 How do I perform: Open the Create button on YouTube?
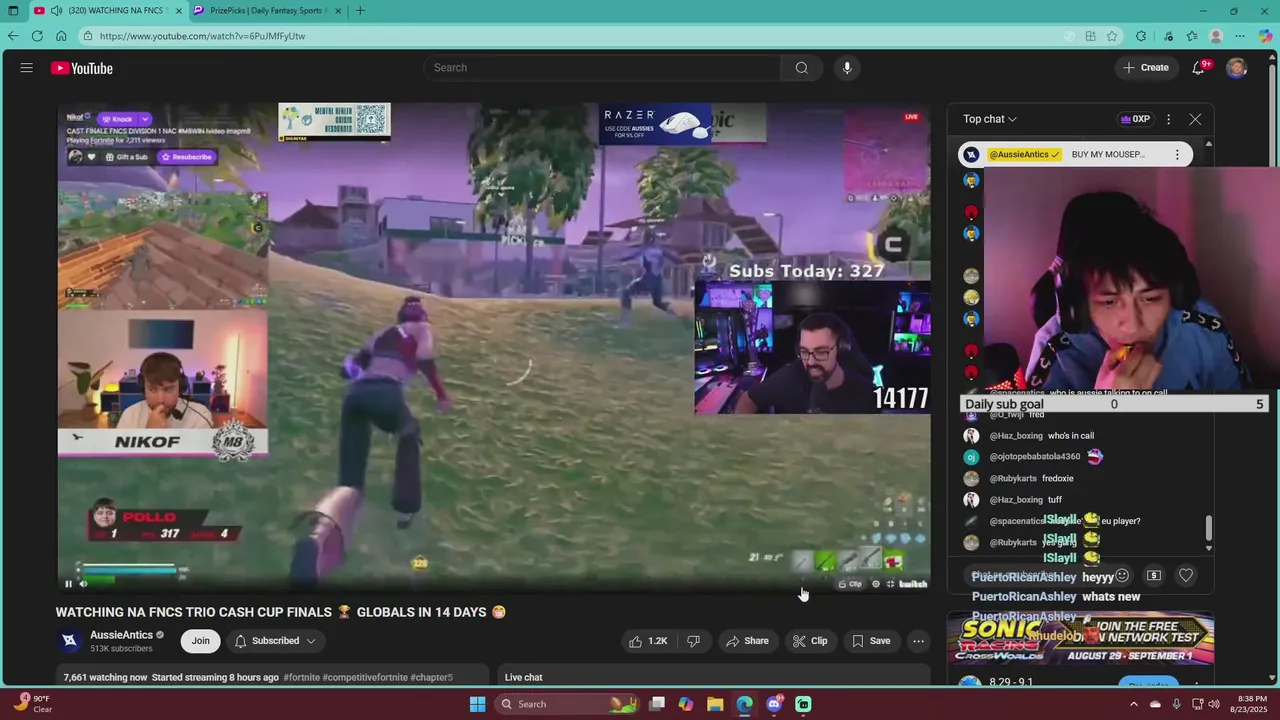click(x=1146, y=68)
